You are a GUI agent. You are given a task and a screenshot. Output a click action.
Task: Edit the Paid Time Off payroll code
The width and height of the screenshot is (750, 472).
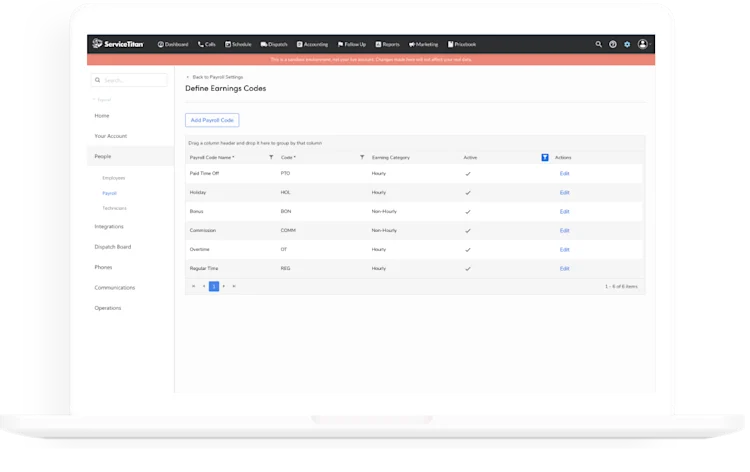click(564, 174)
